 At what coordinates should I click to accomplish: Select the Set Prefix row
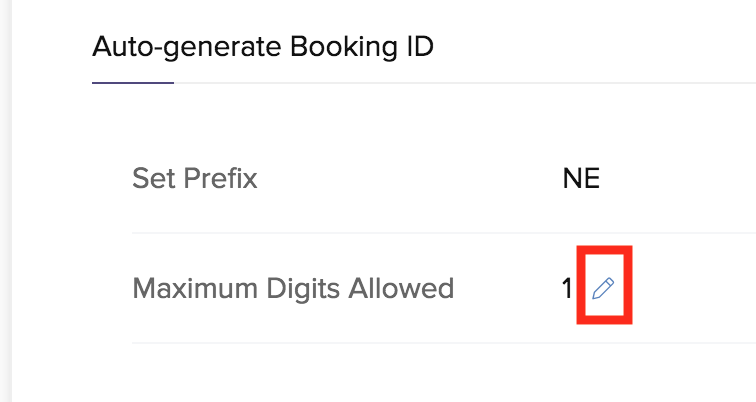tap(444, 178)
